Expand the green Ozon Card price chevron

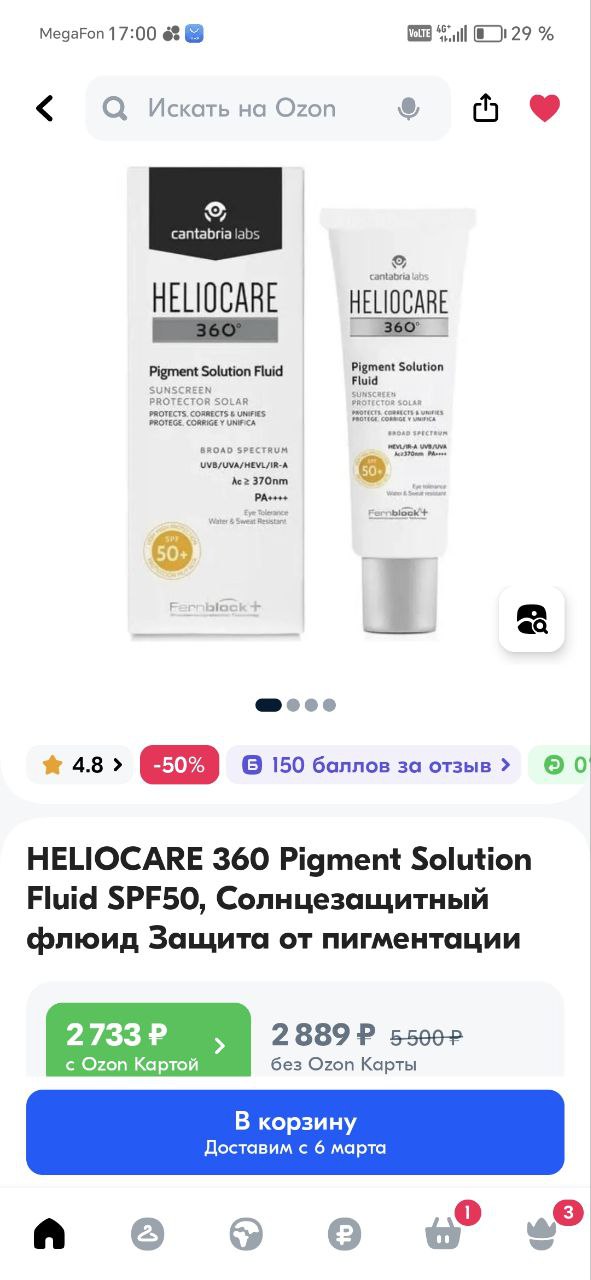[220, 1046]
